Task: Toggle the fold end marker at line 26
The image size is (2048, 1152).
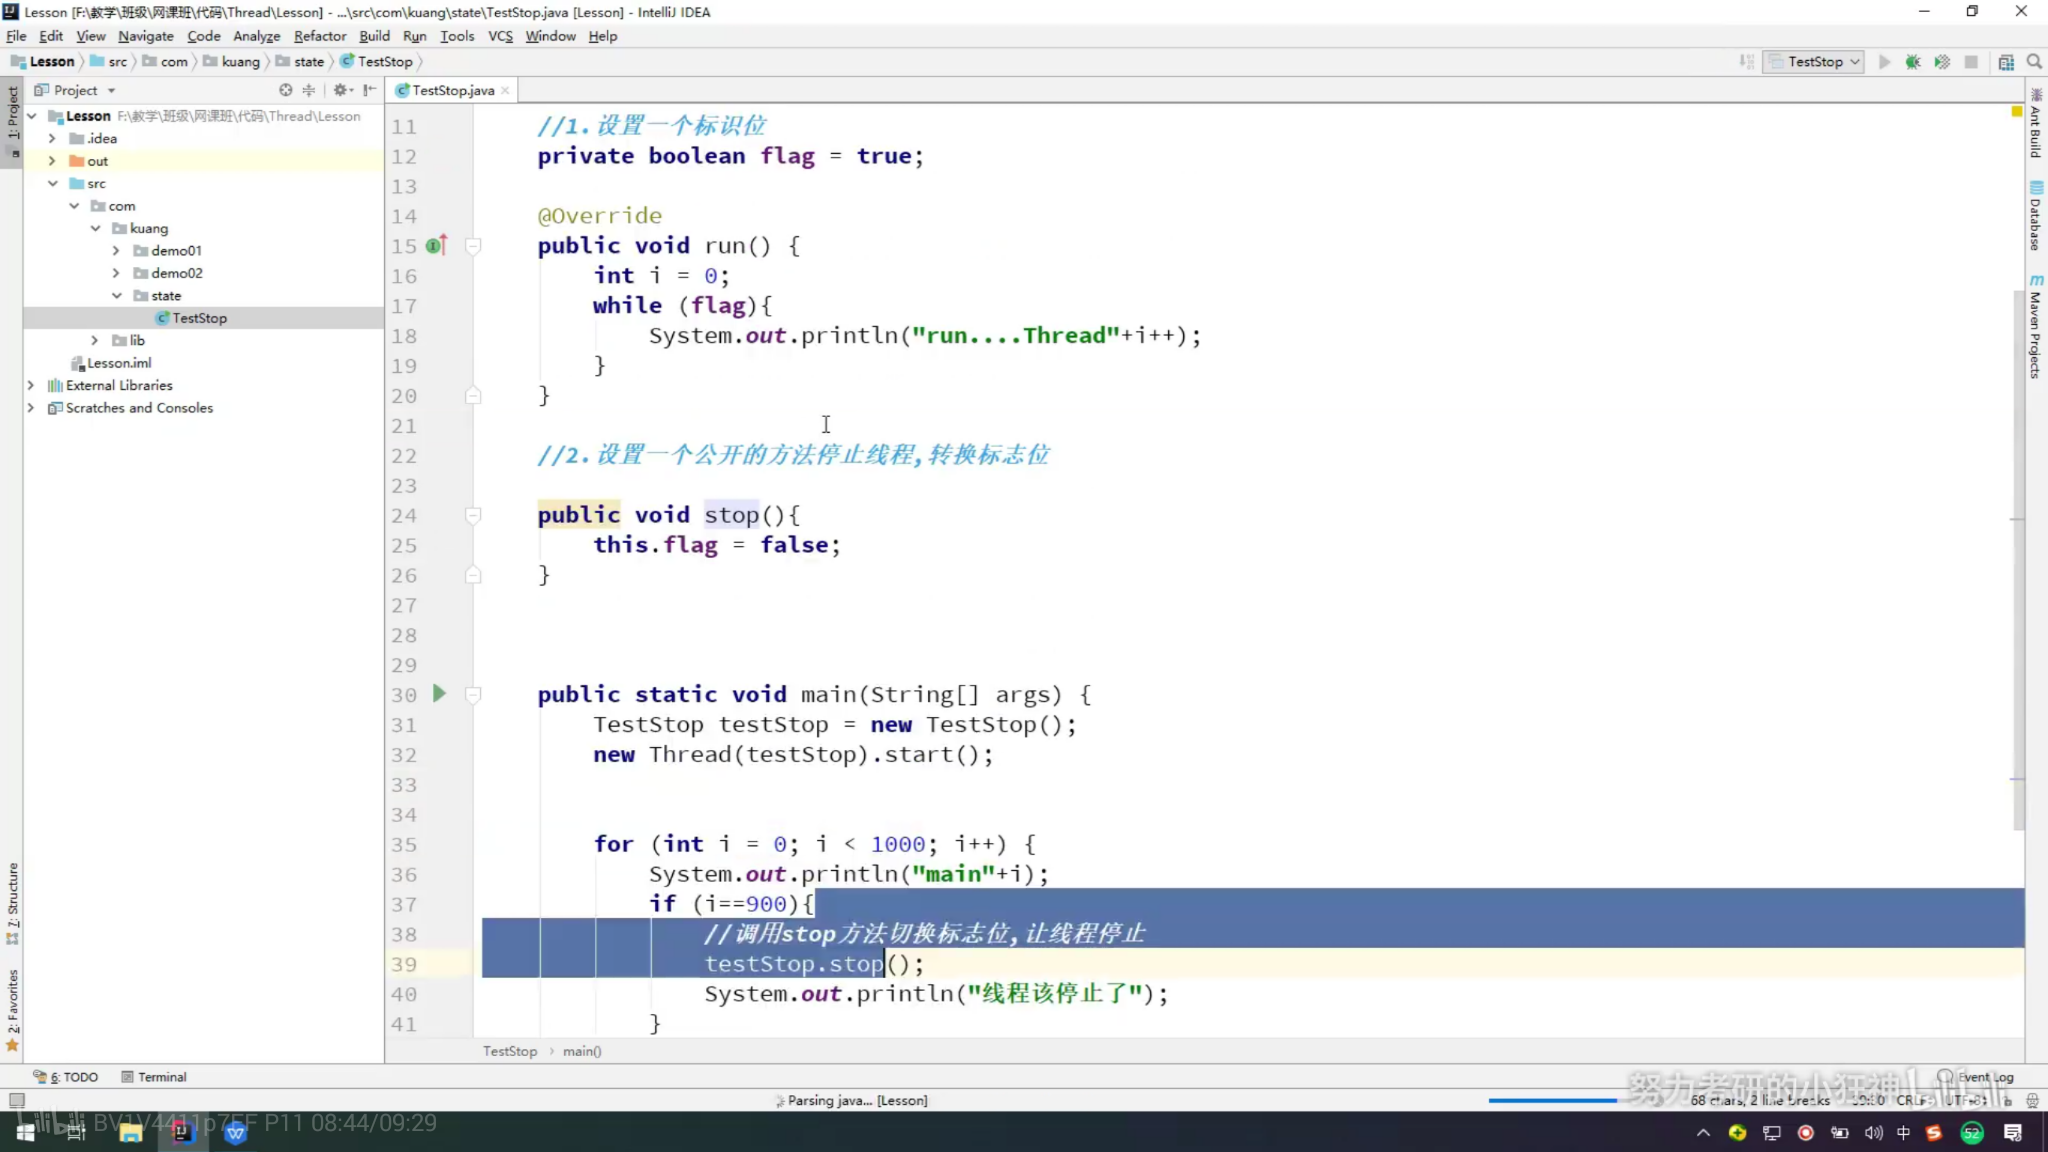Action: pos(474,575)
